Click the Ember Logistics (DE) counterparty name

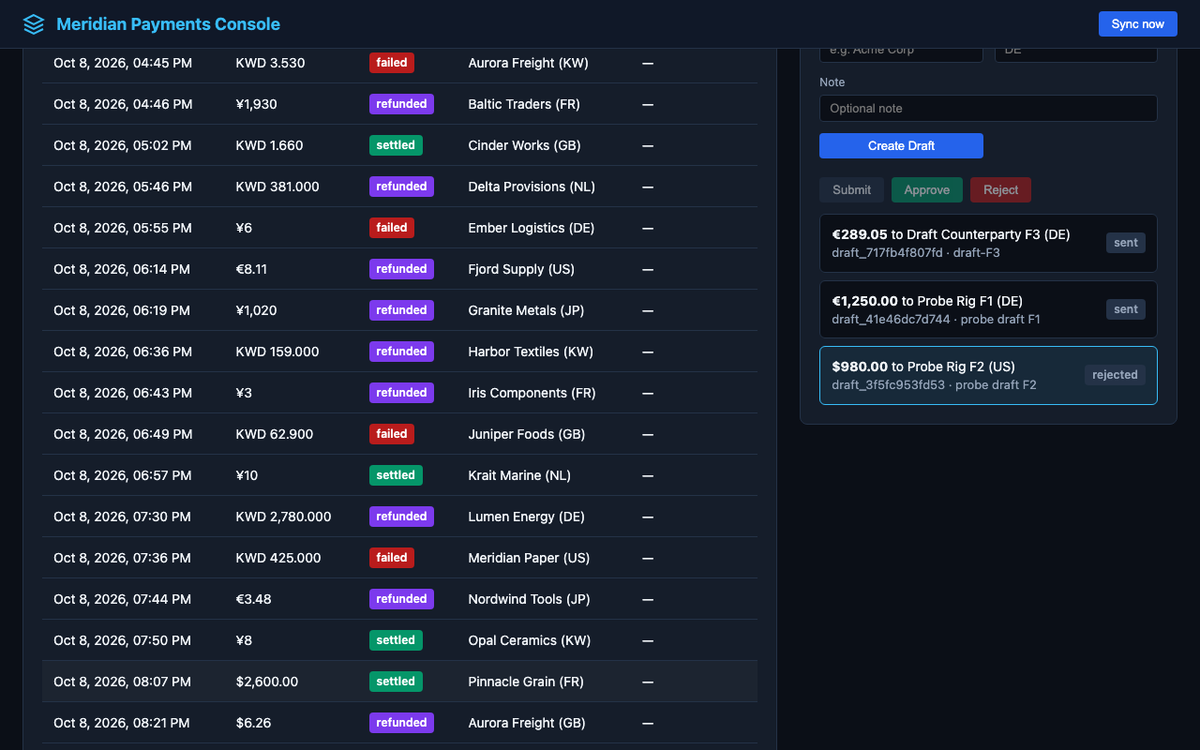pyautogui.click(x=531, y=228)
